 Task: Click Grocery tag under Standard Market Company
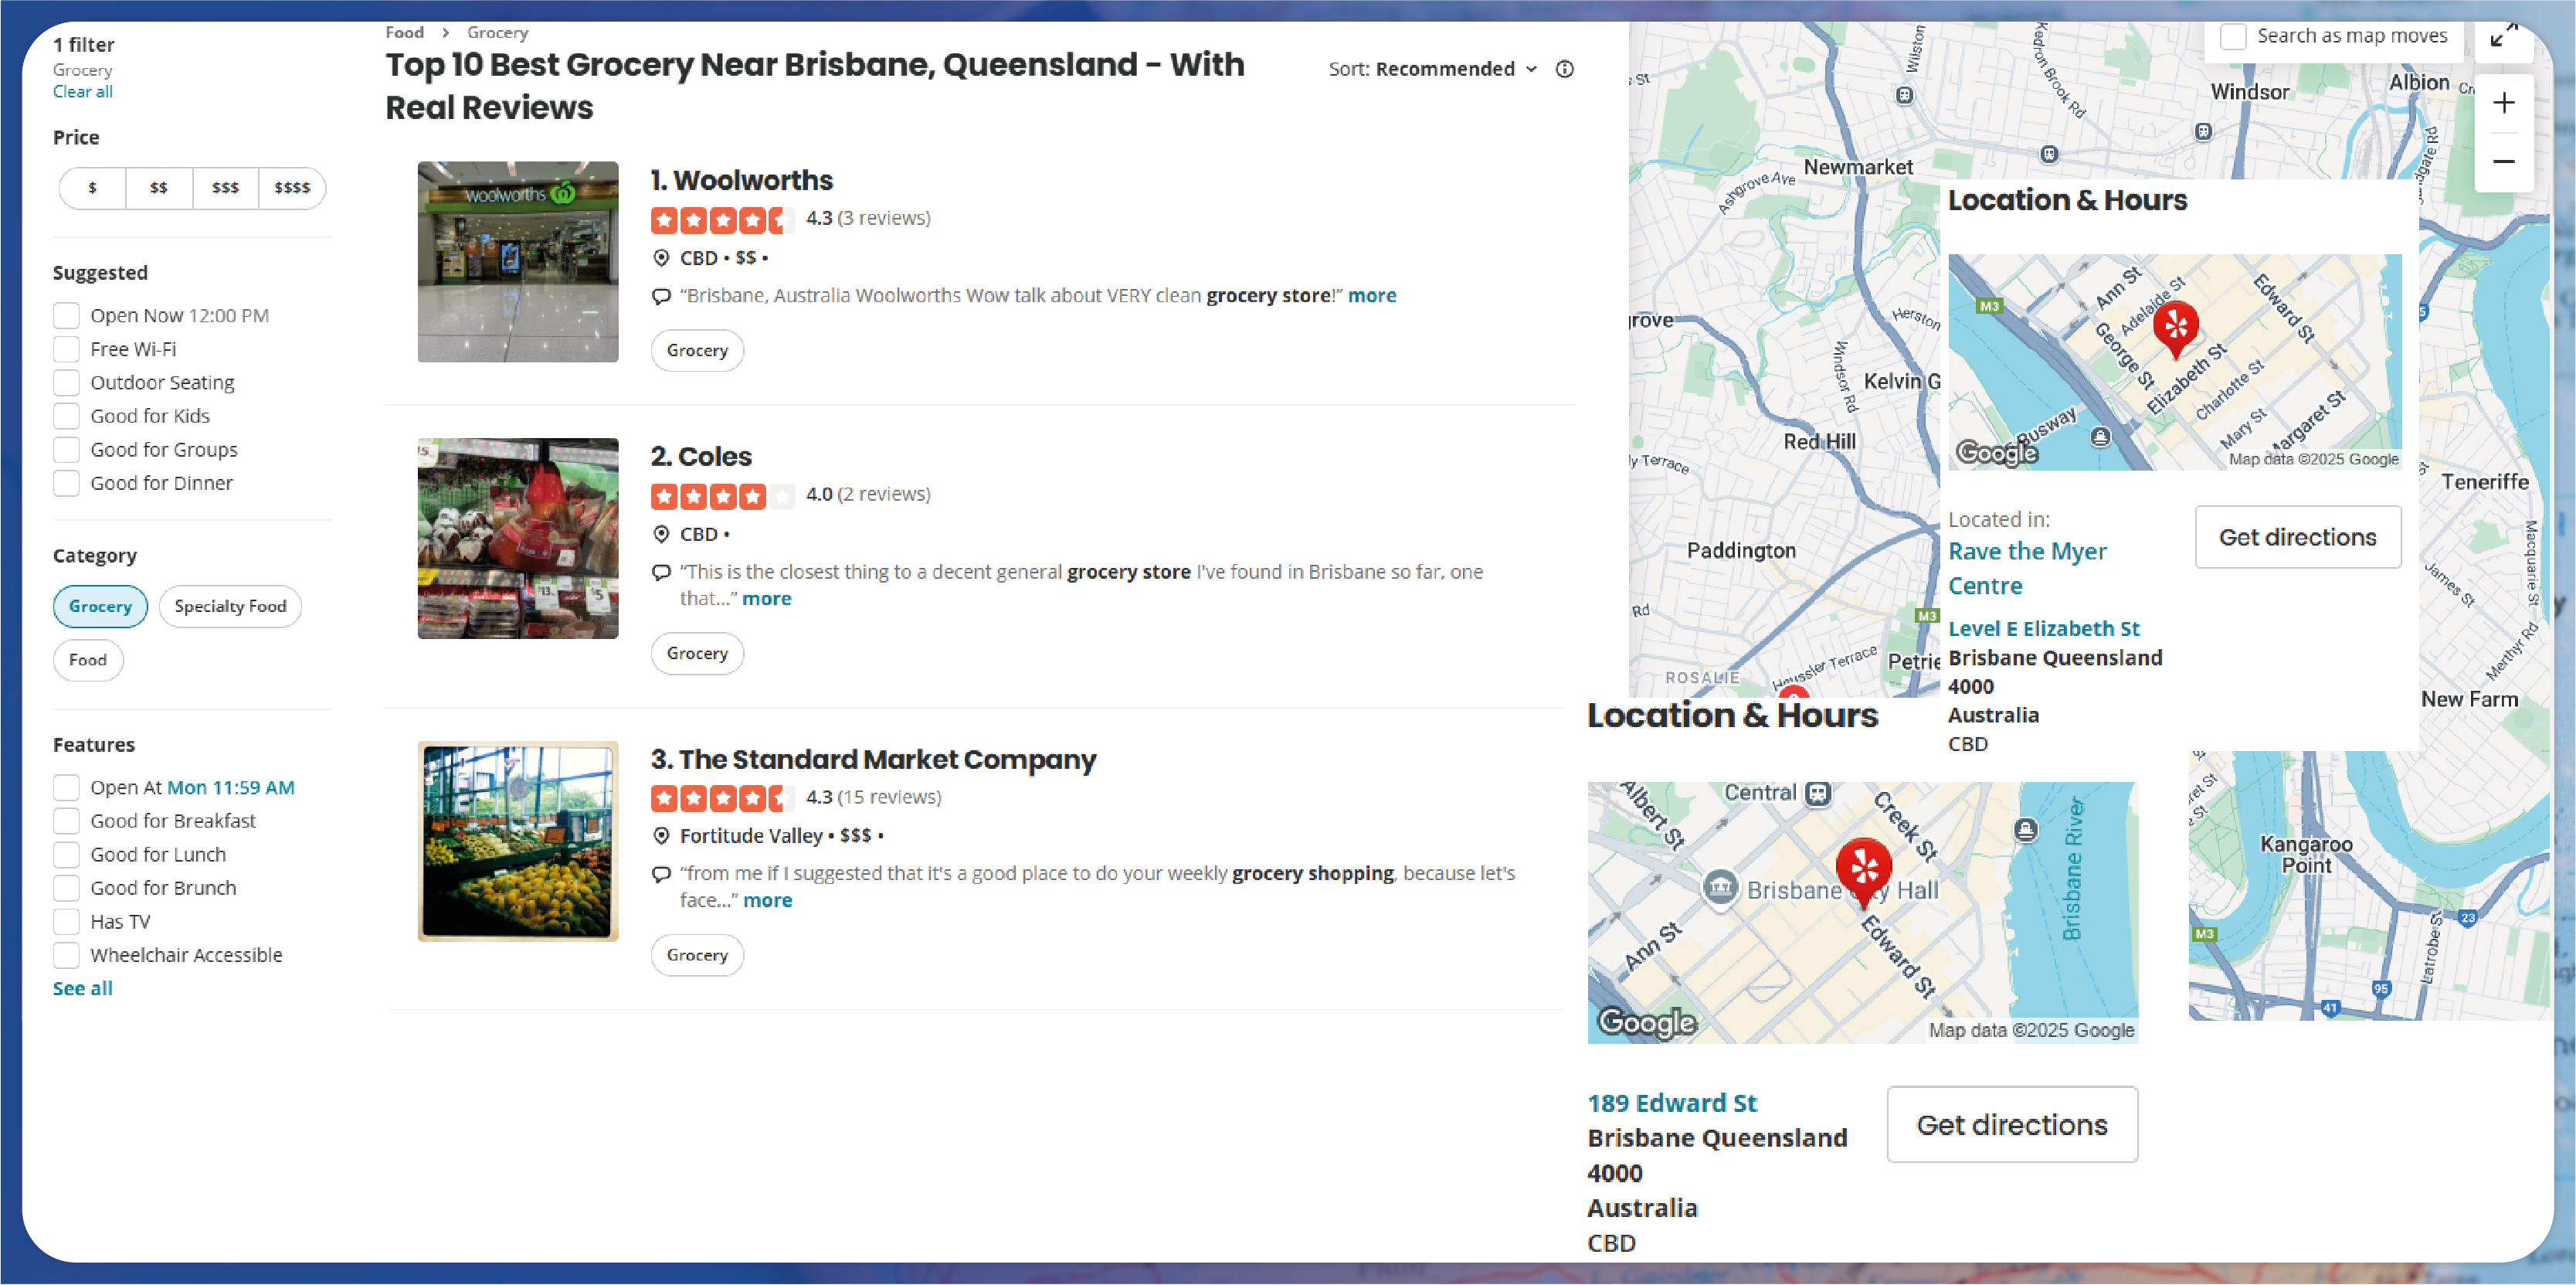pos(697,956)
